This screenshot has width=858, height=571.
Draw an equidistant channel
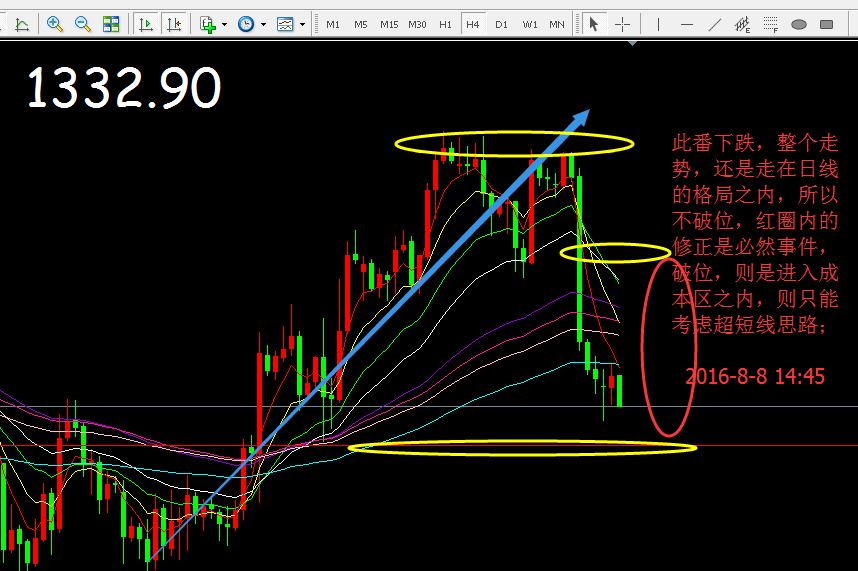point(743,25)
